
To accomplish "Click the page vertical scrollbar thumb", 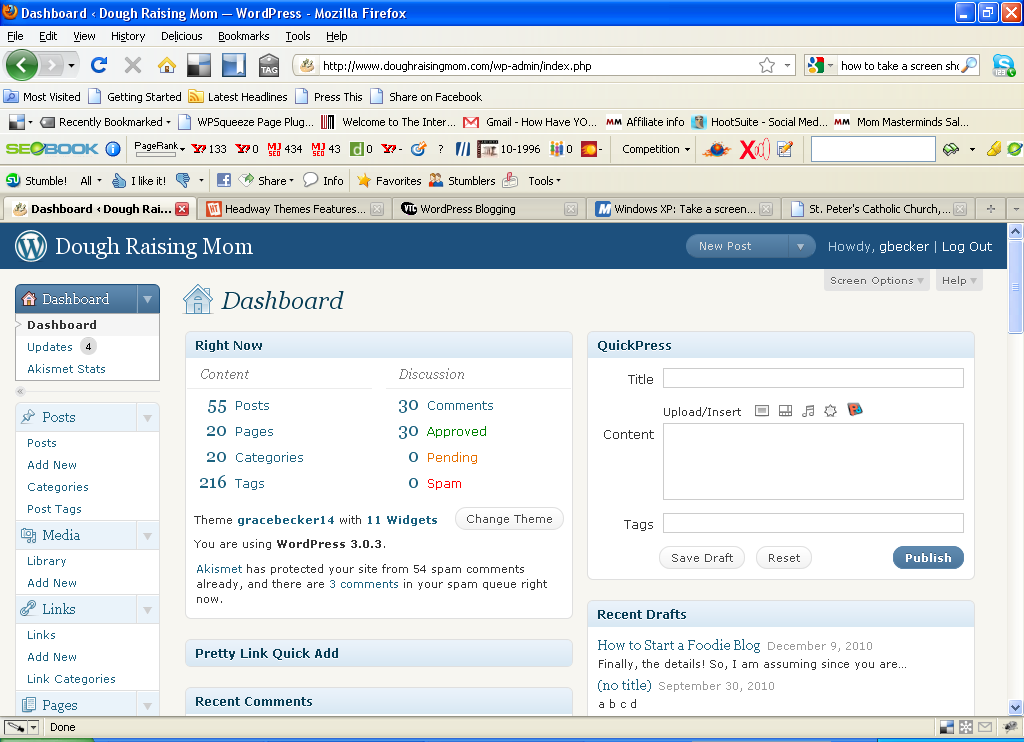I will point(1016,286).
